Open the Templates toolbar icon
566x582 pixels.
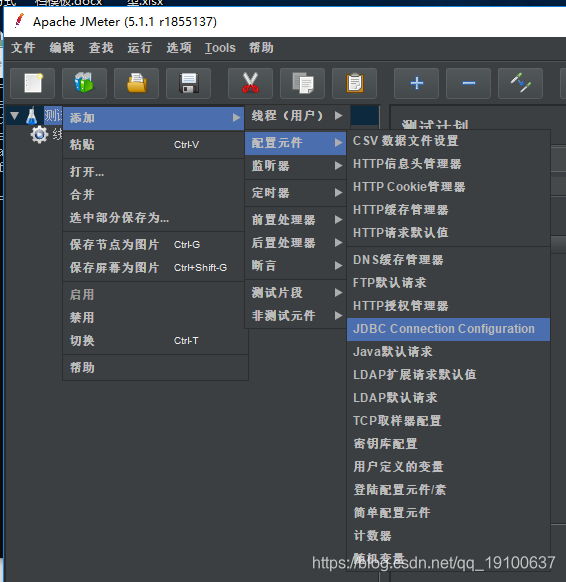tap(85, 83)
